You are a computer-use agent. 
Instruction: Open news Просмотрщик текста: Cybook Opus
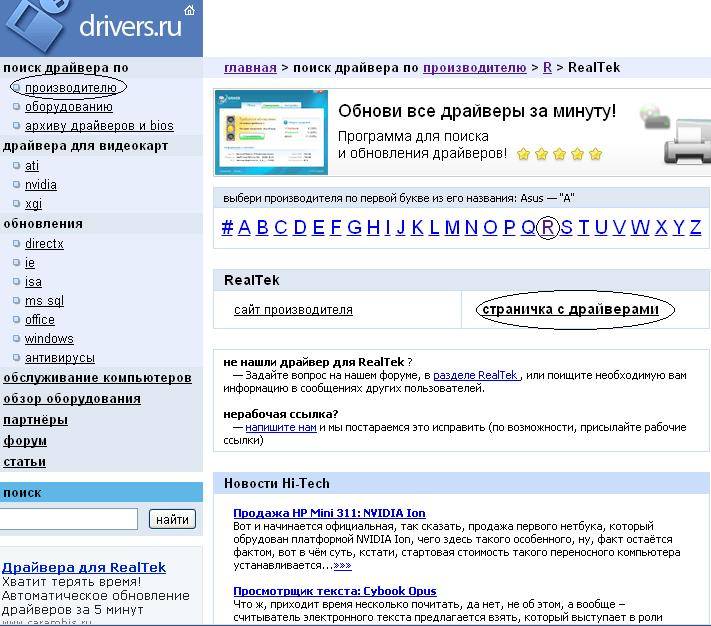[x=335, y=591]
